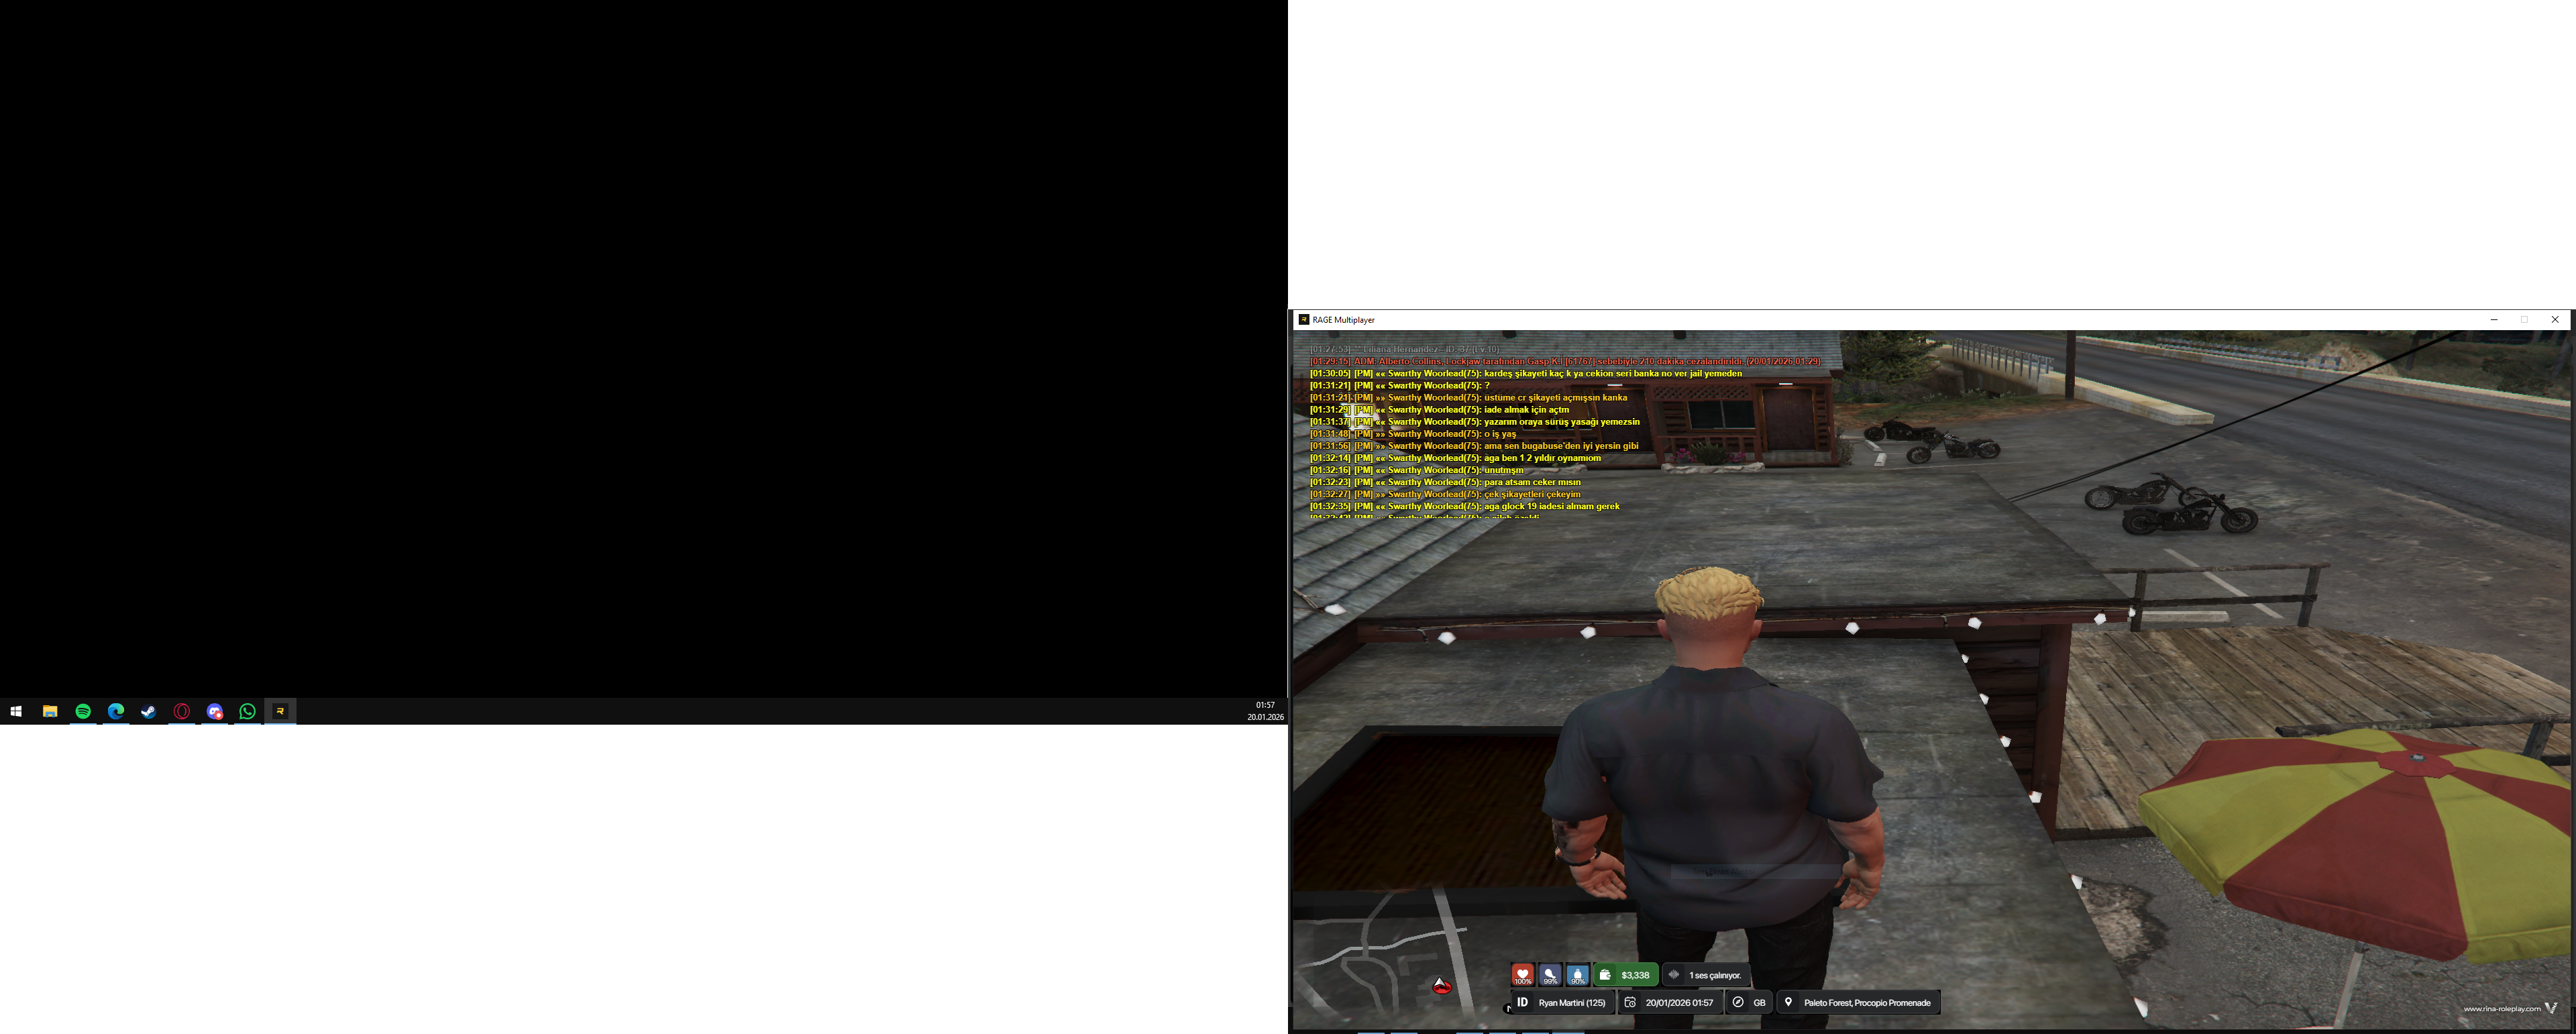2576x1034 pixels.
Task: Click chat message "yazarım oraya sürüş yasağı yemezsin"
Action: point(1475,421)
